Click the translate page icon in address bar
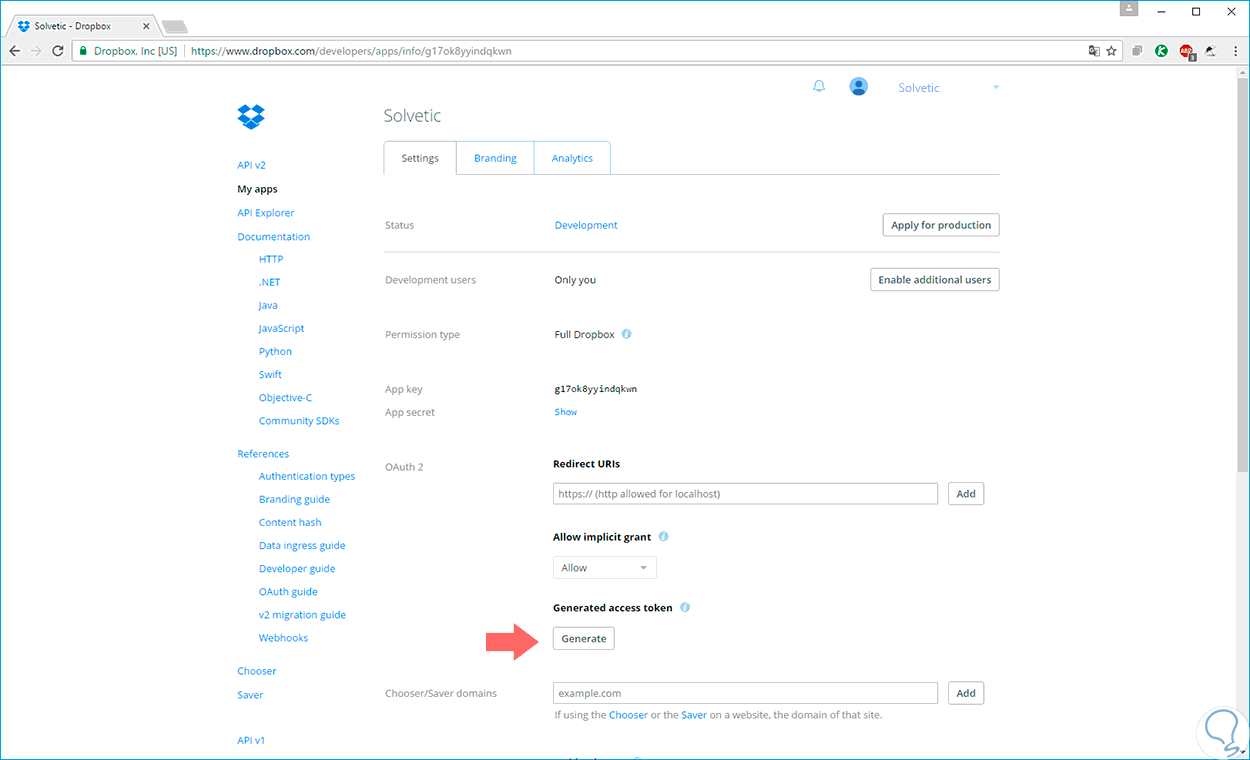This screenshot has height=760, width=1250. coord(1094,51)
